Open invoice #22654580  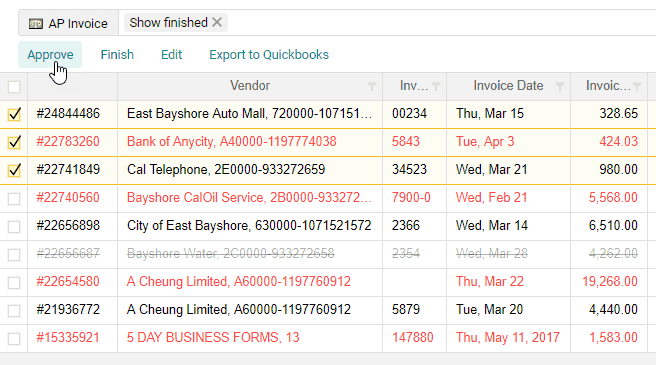pos(68,282)
